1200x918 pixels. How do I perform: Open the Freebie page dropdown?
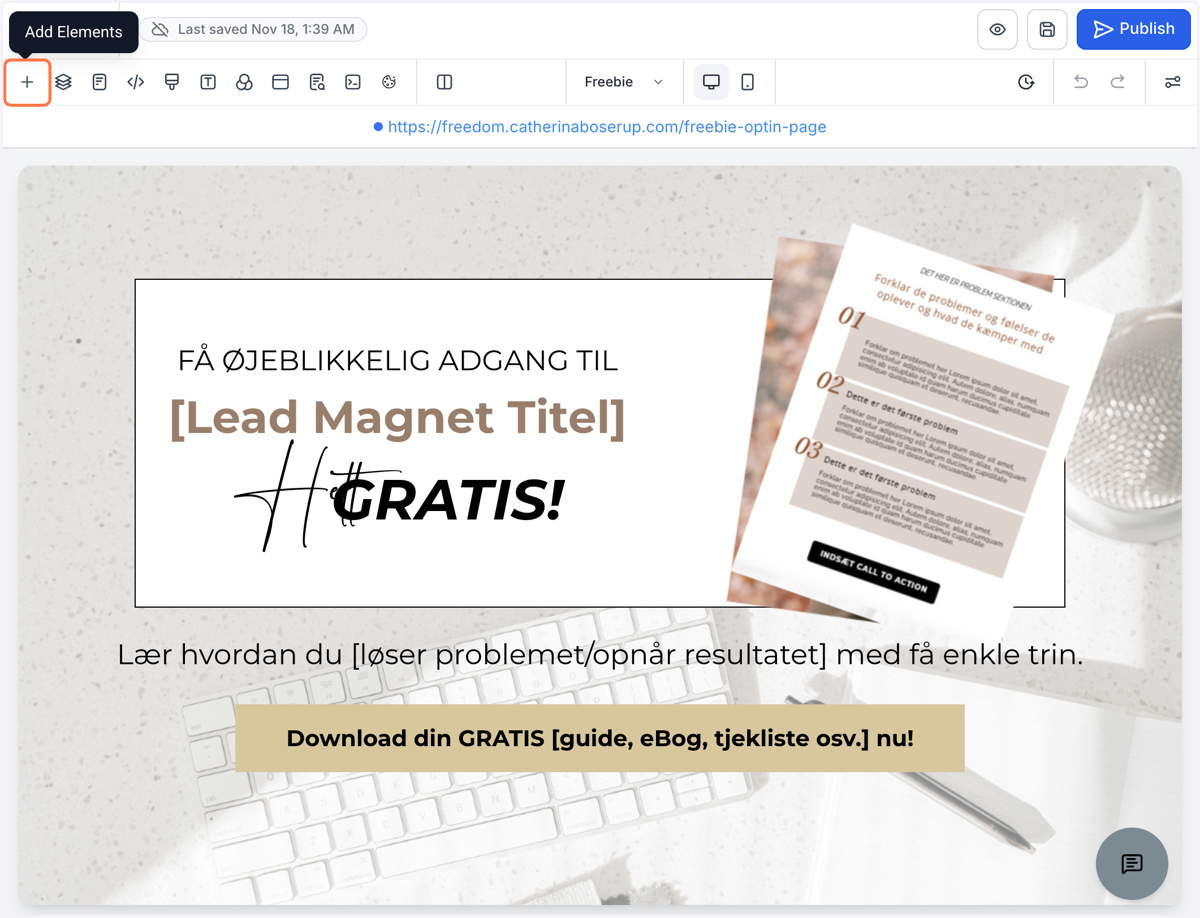(x=624, y=82)
